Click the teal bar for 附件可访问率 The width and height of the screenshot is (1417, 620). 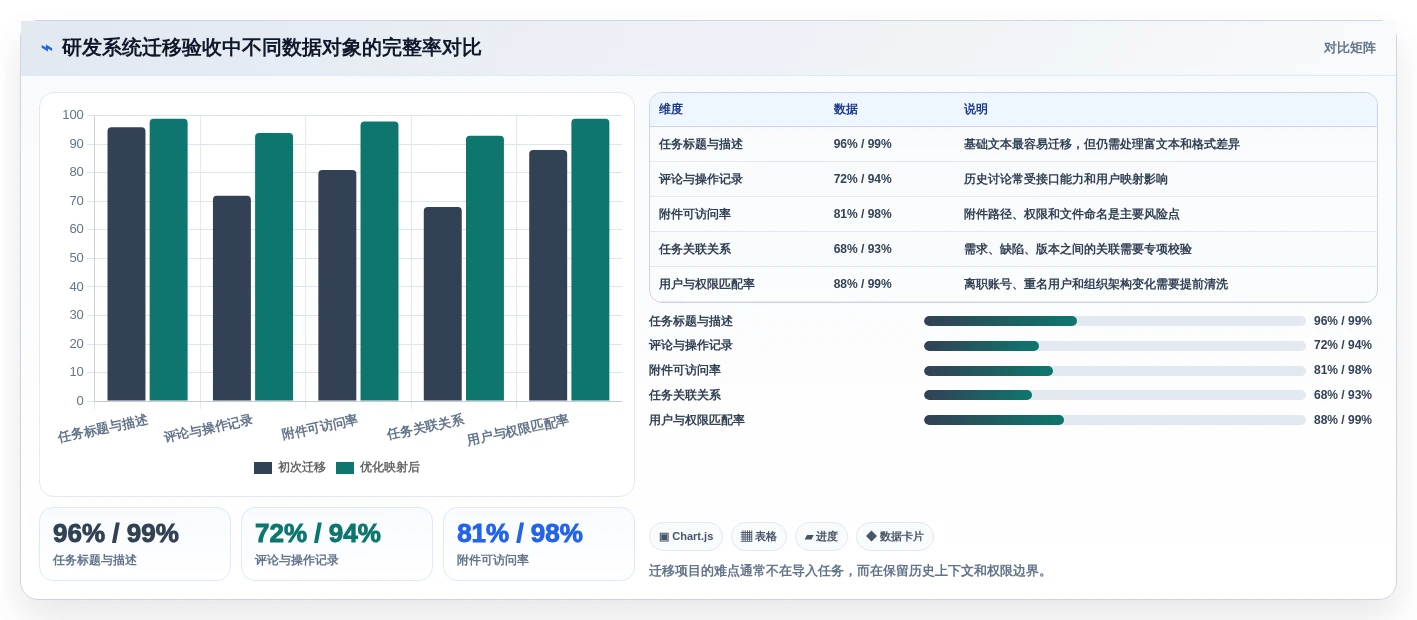pyautogui.click(x=379, y=261)
